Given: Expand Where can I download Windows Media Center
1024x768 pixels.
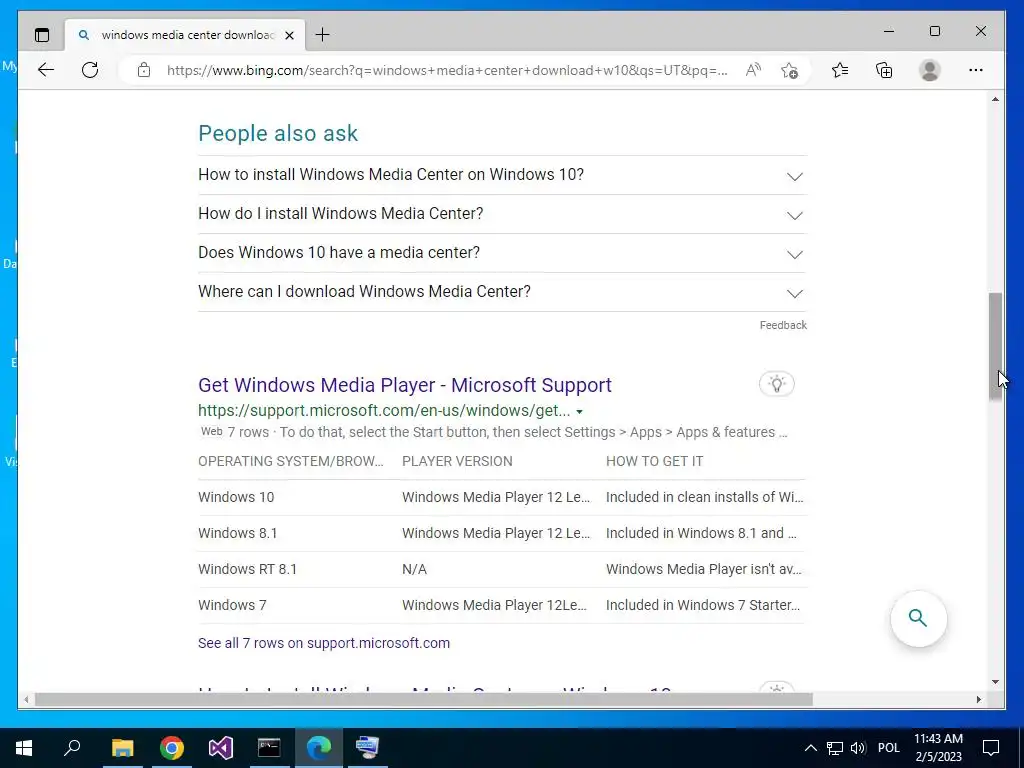Looking at the screenshot, I should (x=502, y=292).
